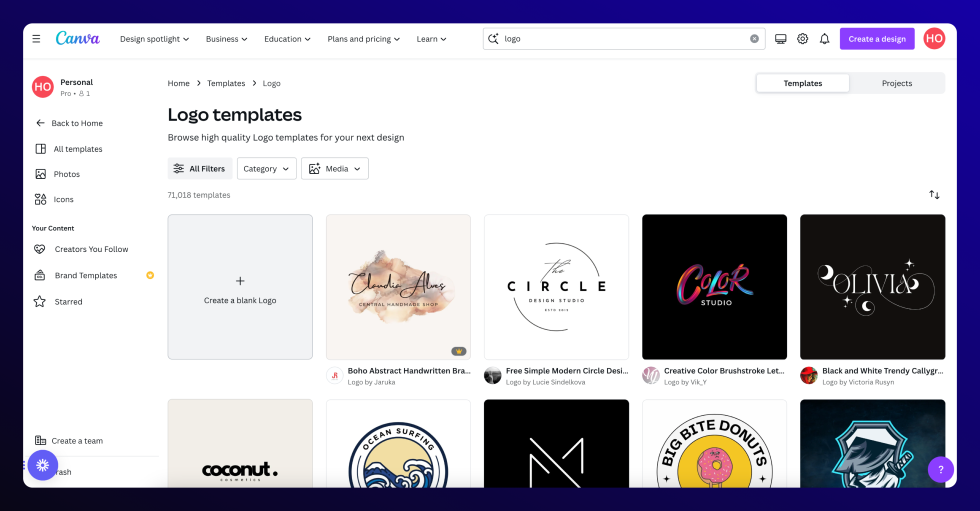The height and width of the screenshot is (511, 980).
Task: Open the Claudia Alves logo template
Action: [398, 287]
